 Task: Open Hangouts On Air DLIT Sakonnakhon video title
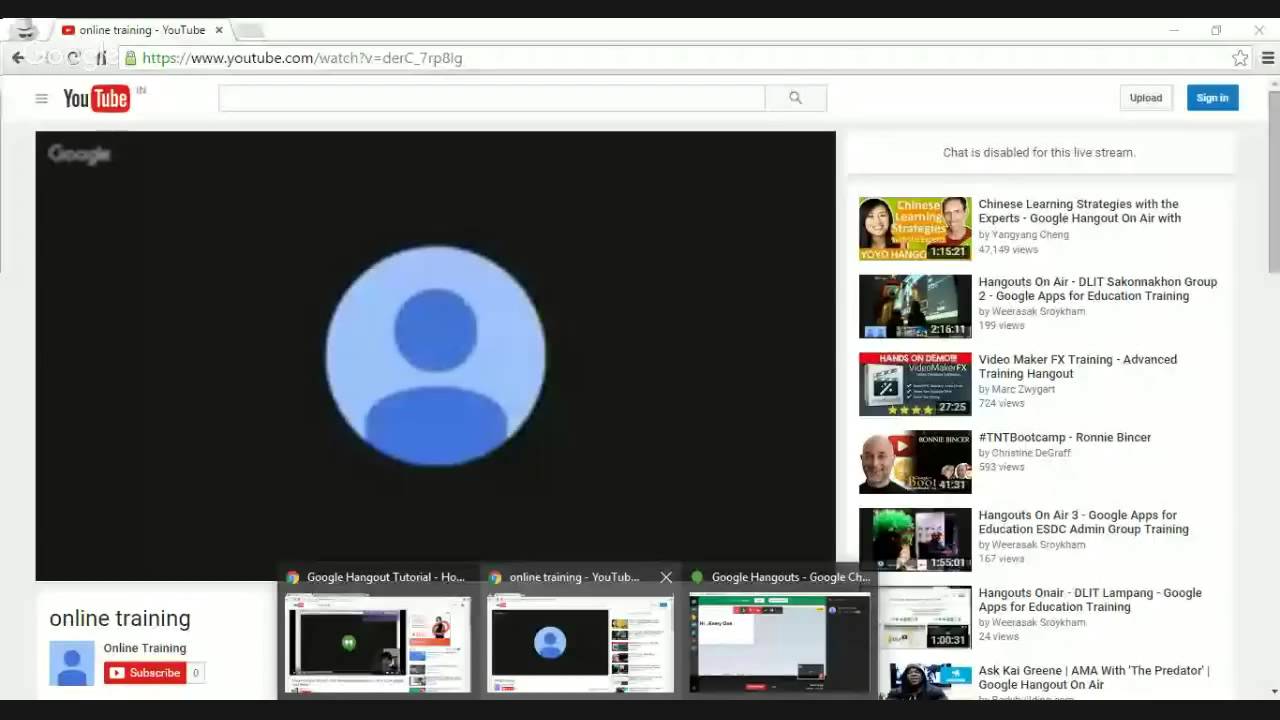(1097, 289)
